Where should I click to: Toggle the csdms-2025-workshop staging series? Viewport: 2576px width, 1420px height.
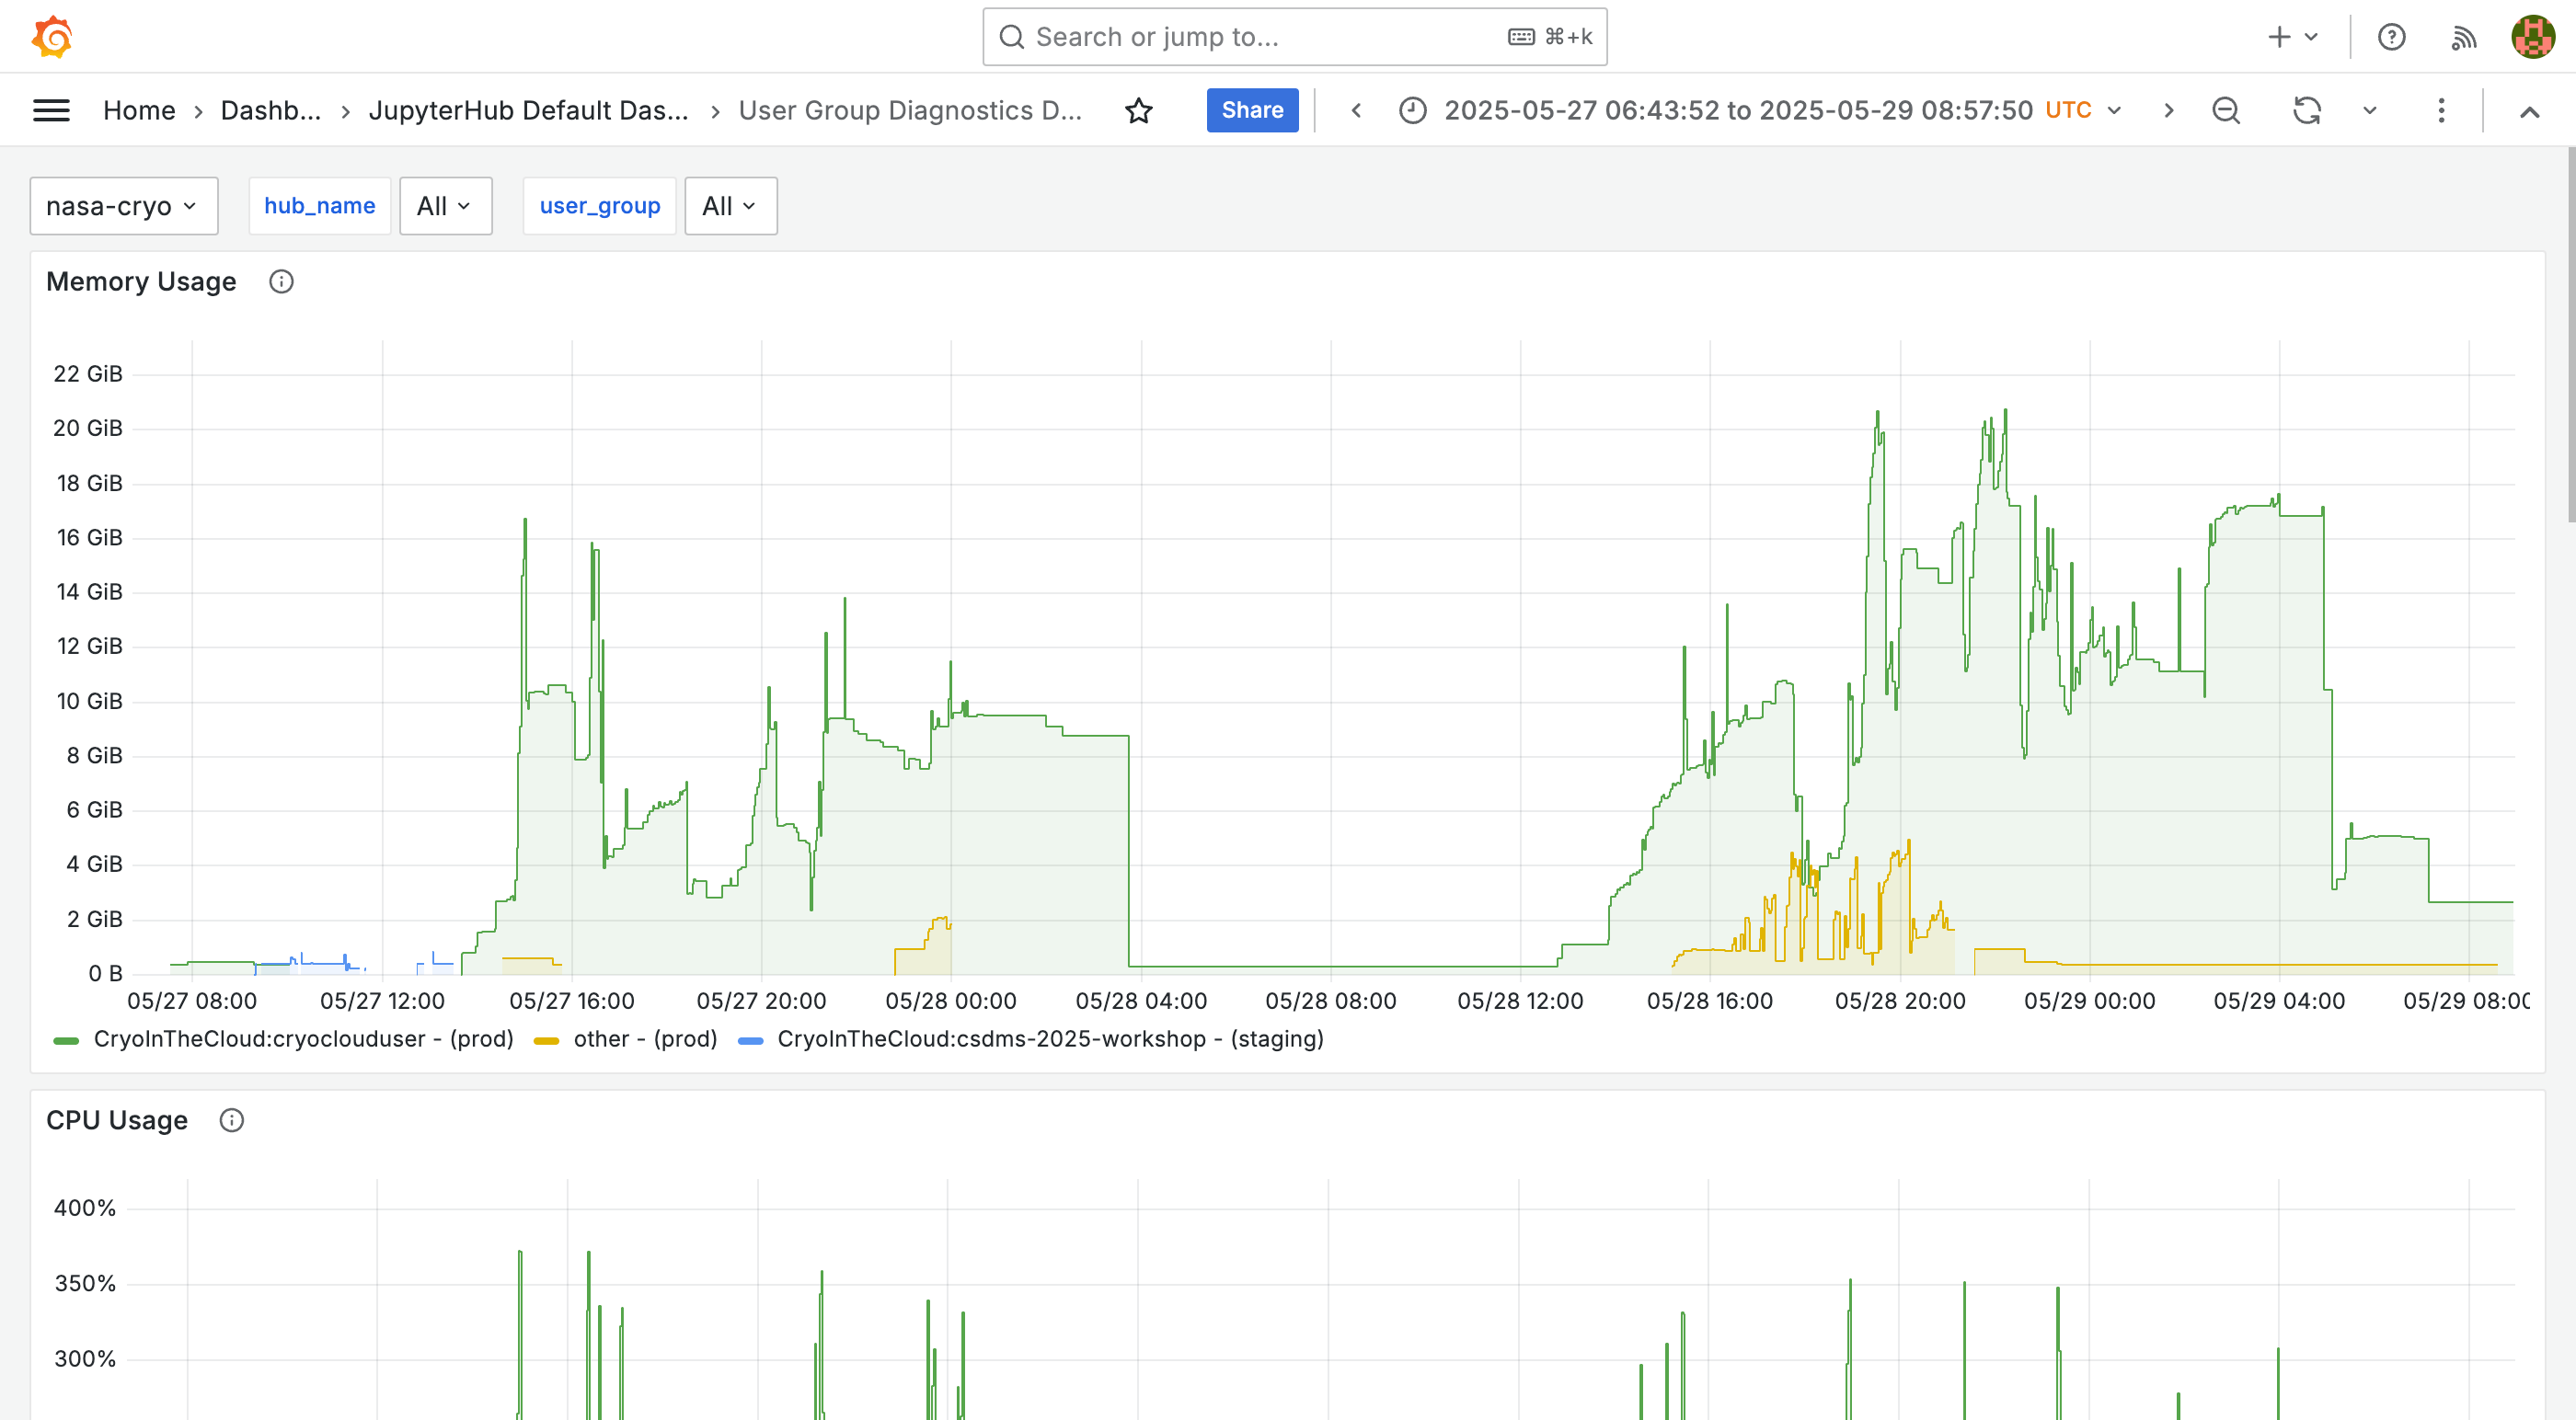tap(1051, 1039)
